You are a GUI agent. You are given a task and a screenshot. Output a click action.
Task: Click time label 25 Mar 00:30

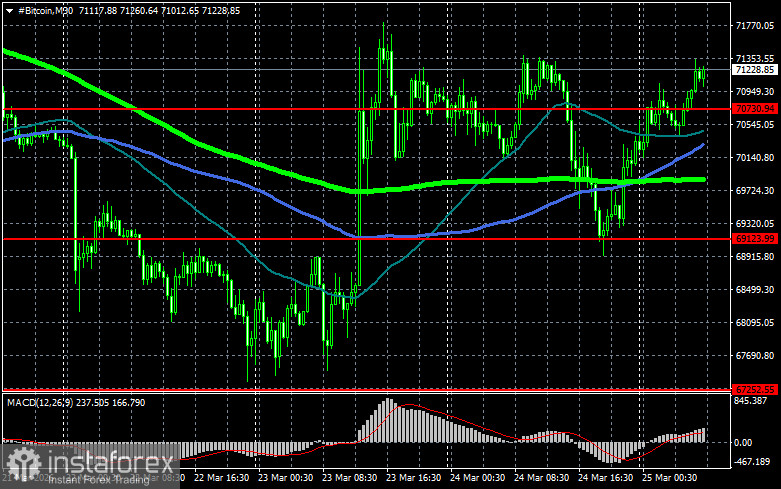tap(669, 478)
